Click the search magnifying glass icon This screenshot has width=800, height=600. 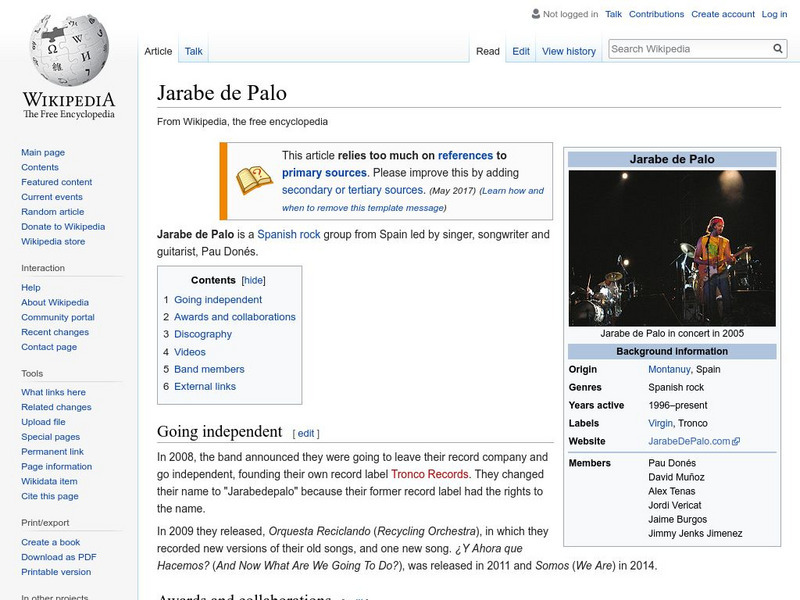[778, 49]
